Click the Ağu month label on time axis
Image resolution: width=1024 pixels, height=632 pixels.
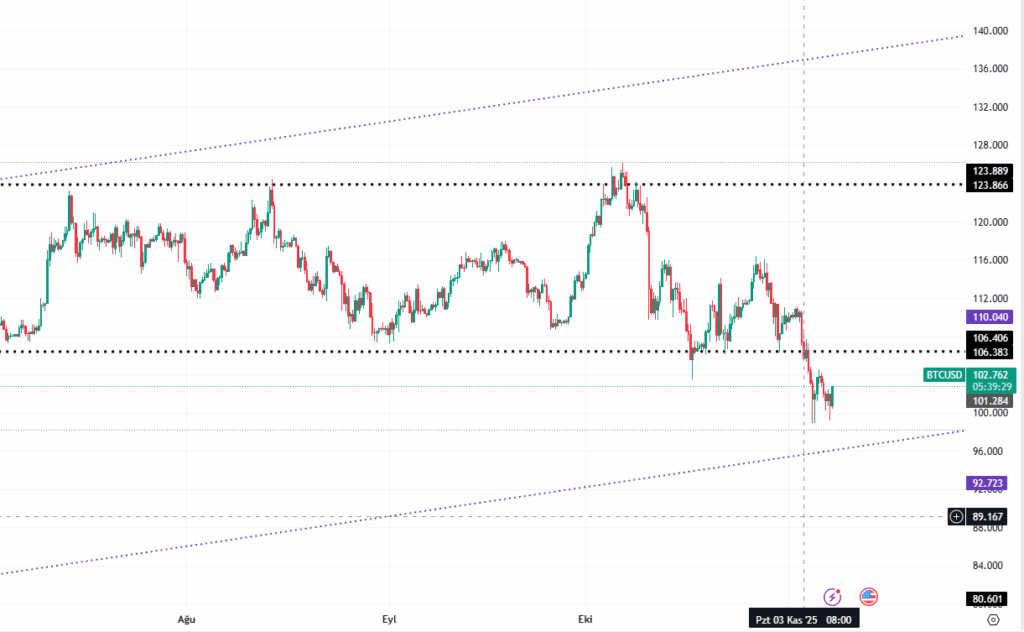coord(184,620)
